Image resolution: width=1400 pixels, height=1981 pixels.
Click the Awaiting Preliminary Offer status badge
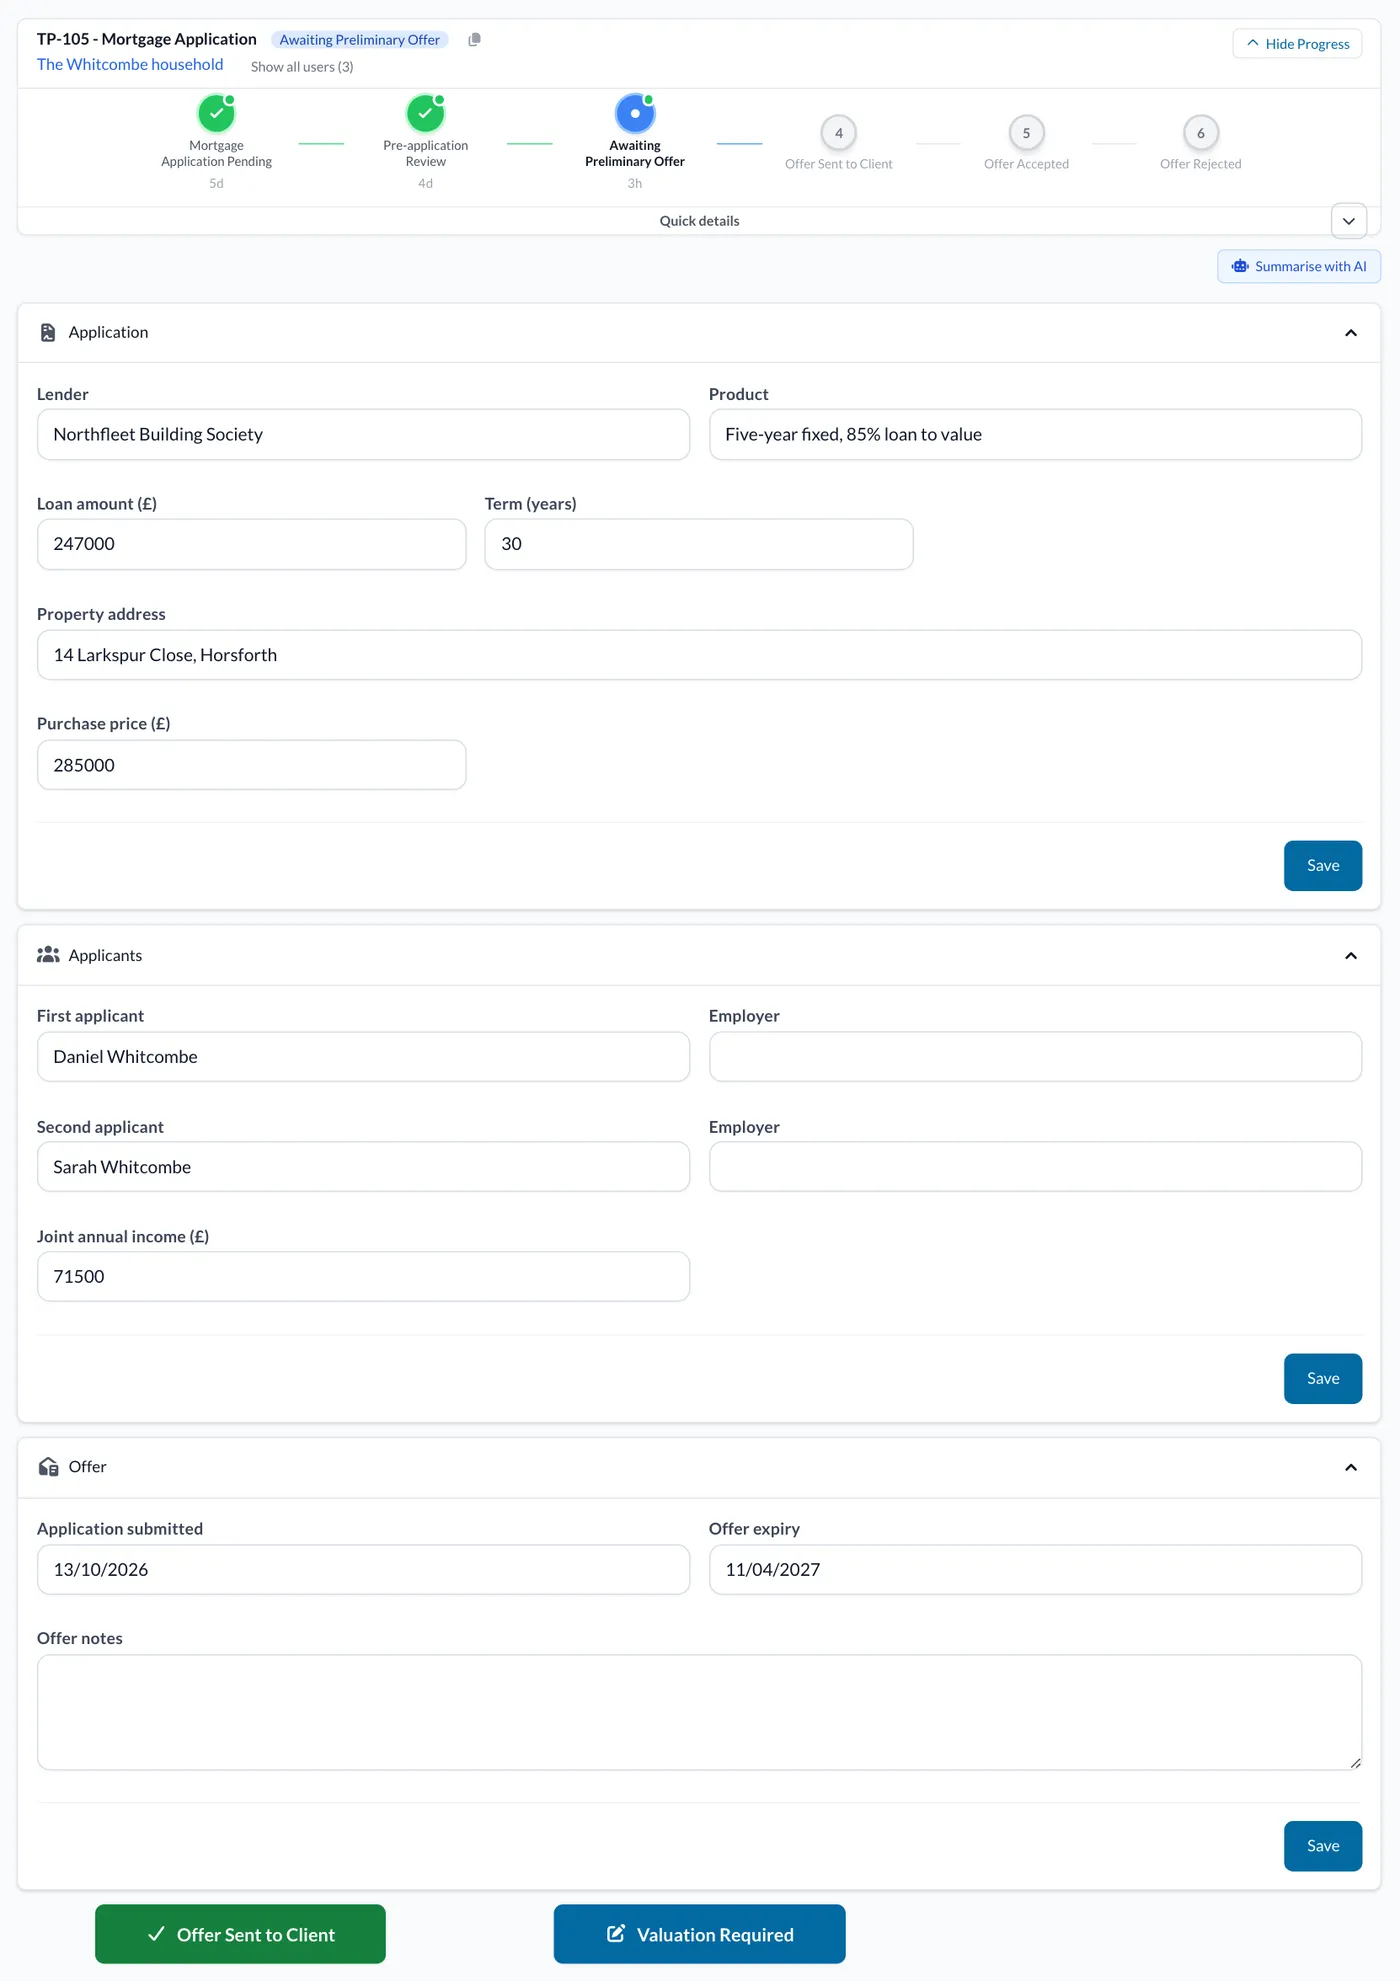[360, 40]
